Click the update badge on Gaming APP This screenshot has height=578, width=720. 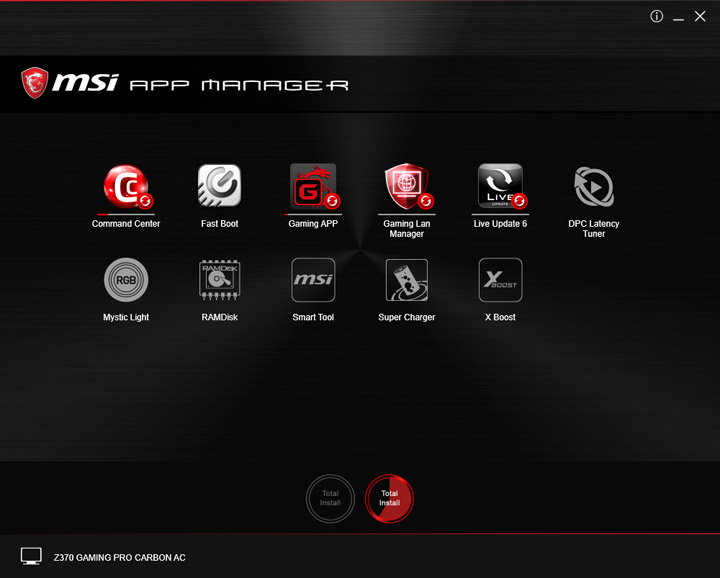332,201
